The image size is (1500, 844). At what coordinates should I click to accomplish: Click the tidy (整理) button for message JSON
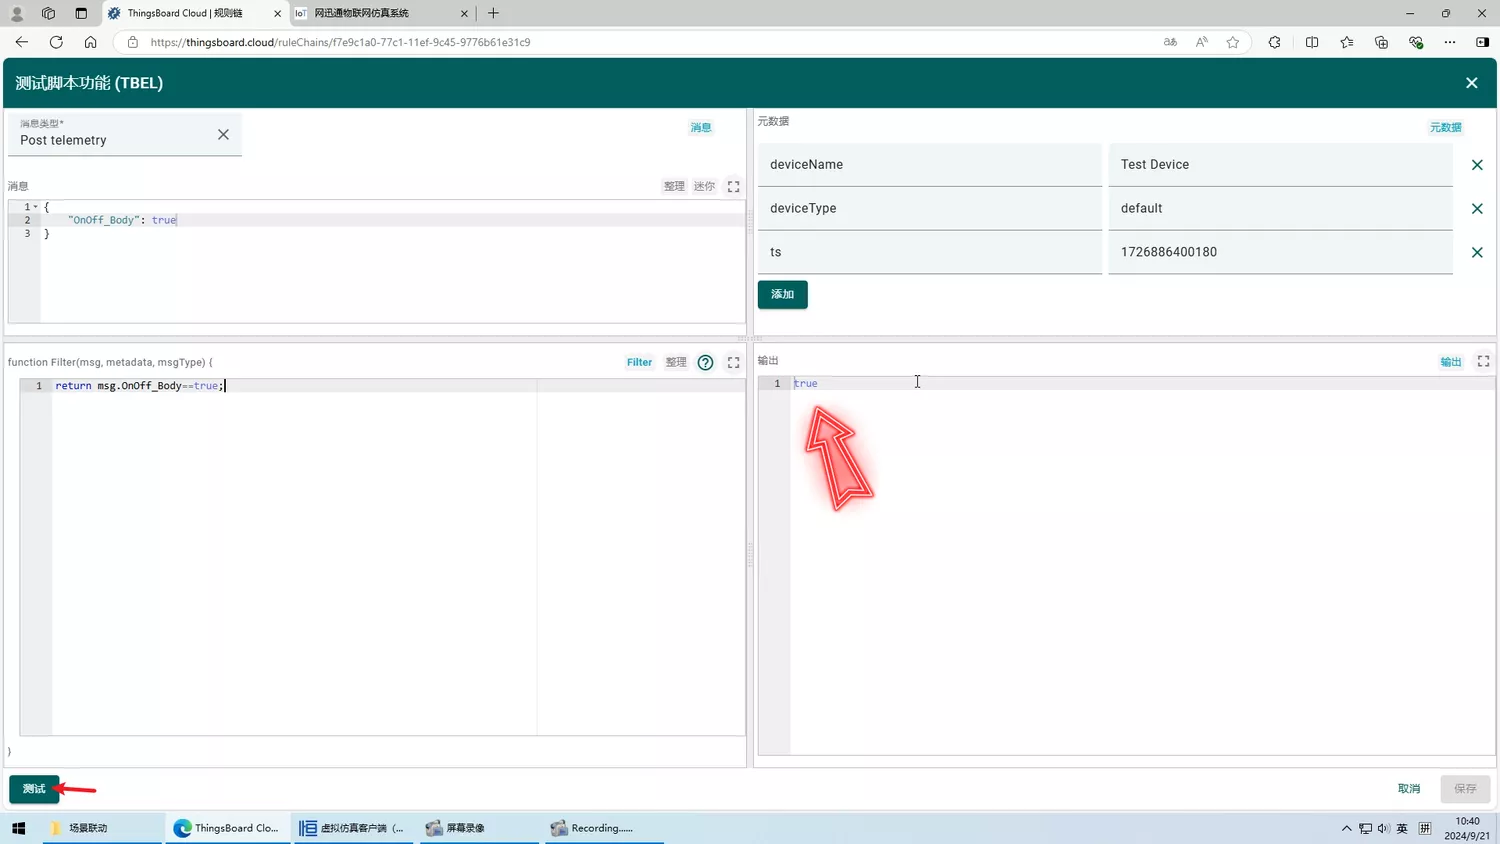pyautogui.click(x=674, y=187)
